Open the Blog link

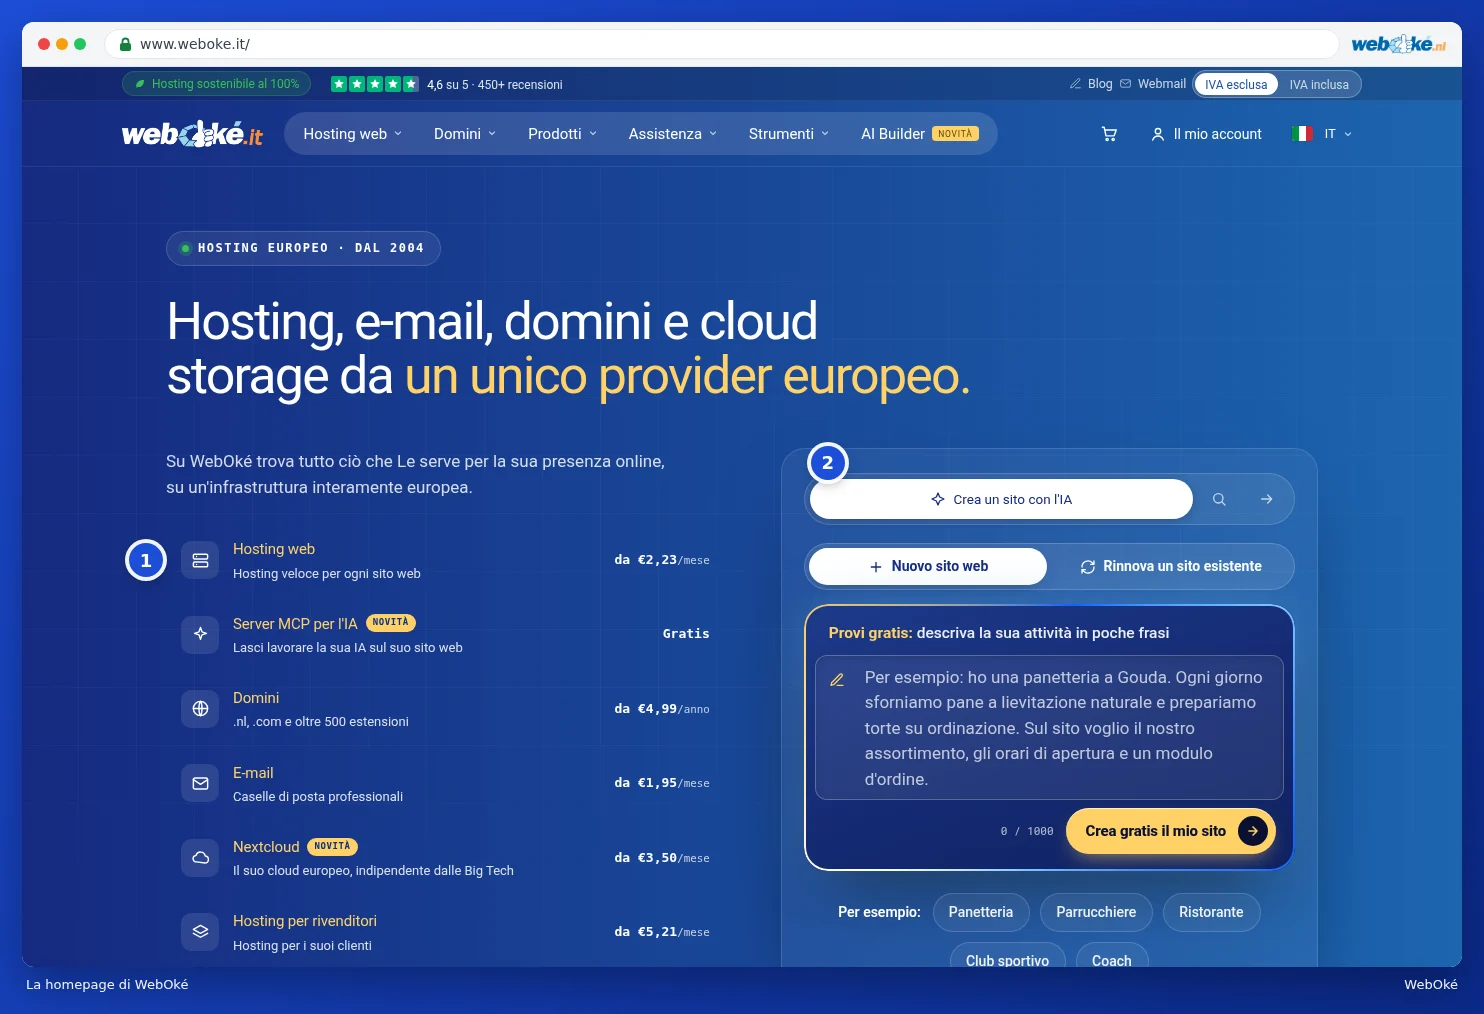[1091, 84]
